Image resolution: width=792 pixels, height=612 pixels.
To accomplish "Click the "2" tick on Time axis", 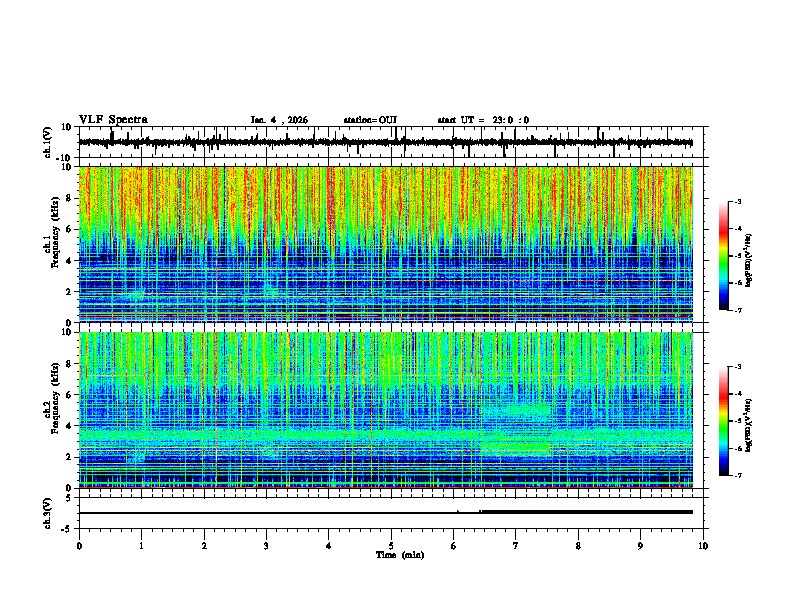I will [204, 546].
